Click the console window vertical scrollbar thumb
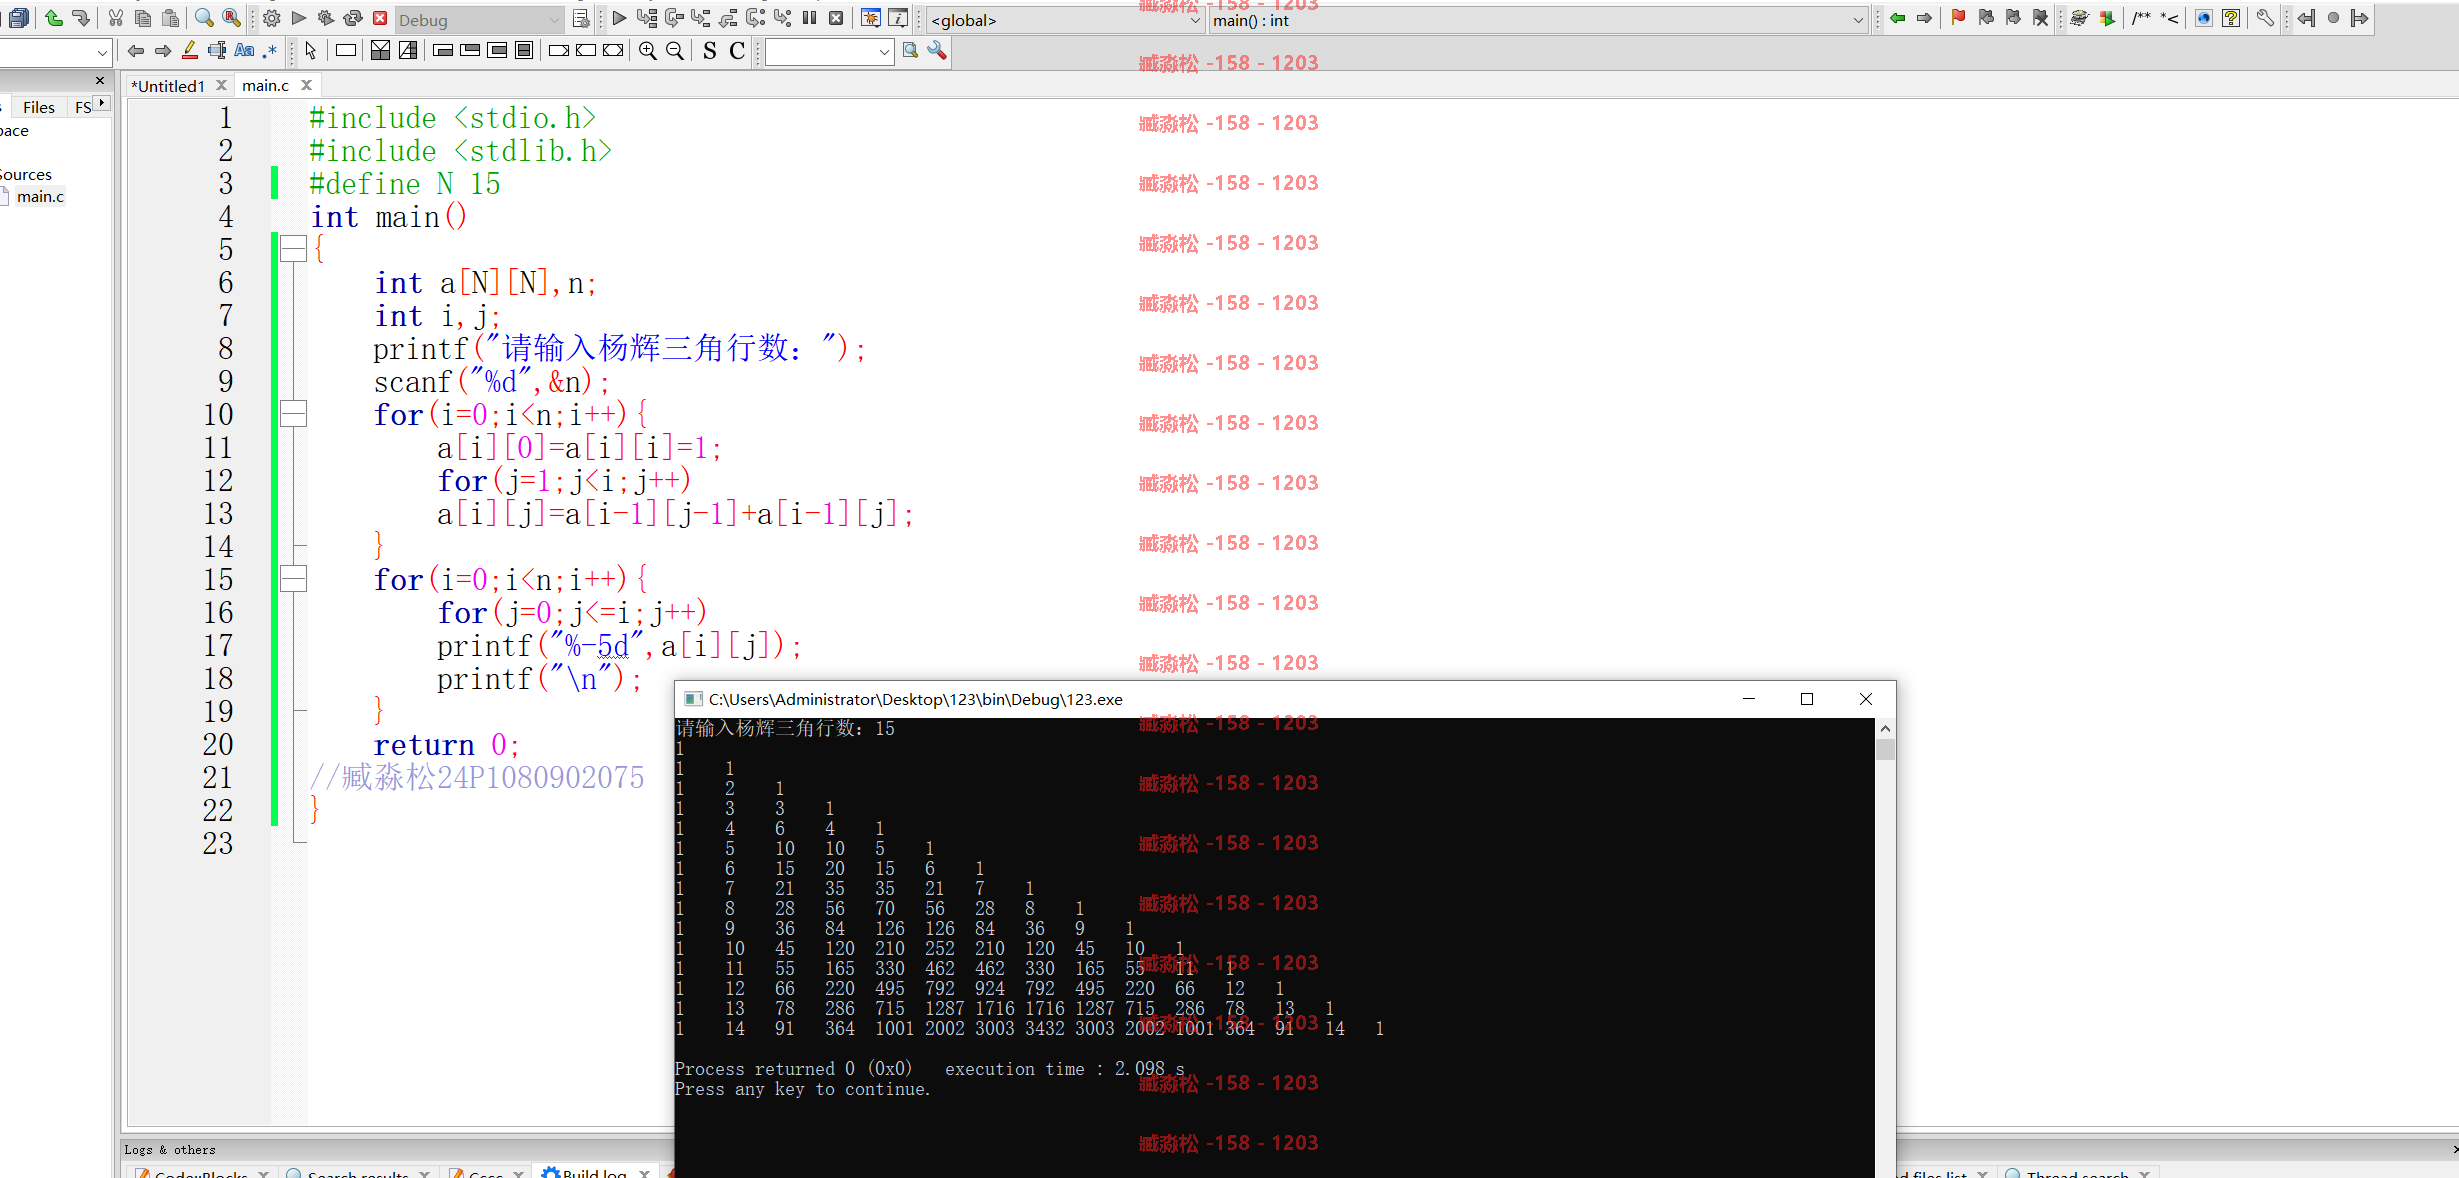Image resolution: width=2459 pixels, height=1178 pixels. (x=1885, y=750)
